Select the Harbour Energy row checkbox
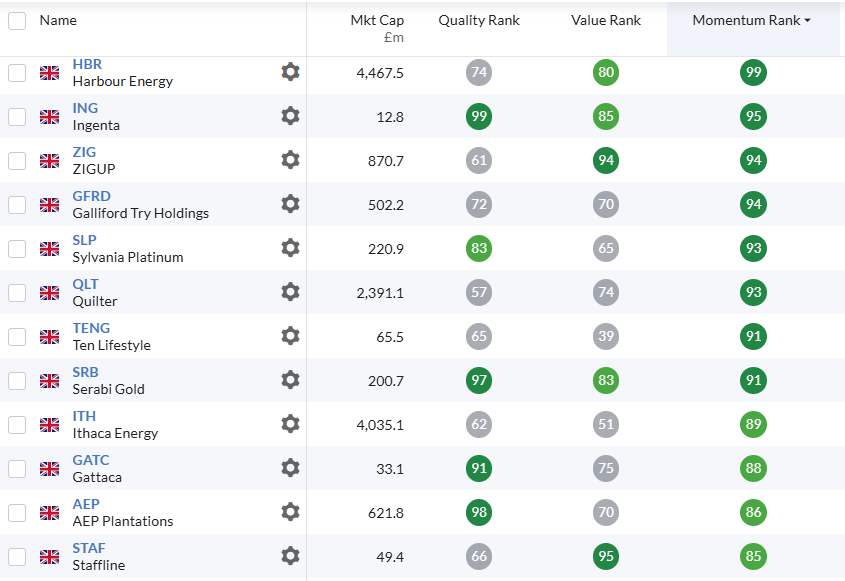Viewport: 845px width, 581px height. 17,73
